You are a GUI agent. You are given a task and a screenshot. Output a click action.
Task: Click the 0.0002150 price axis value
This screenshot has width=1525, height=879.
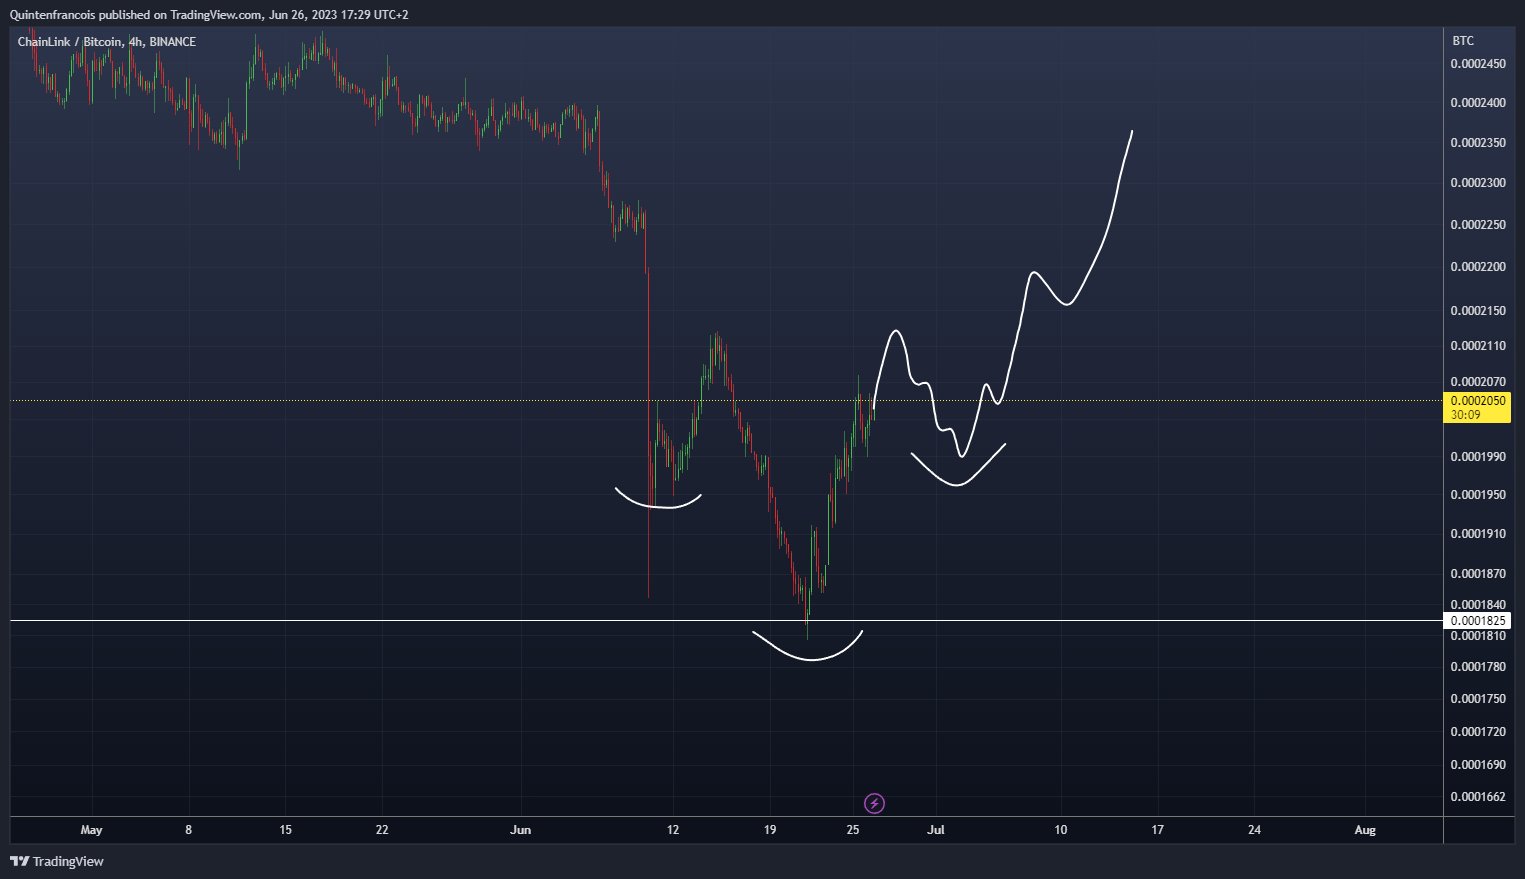coord(1478,311)
